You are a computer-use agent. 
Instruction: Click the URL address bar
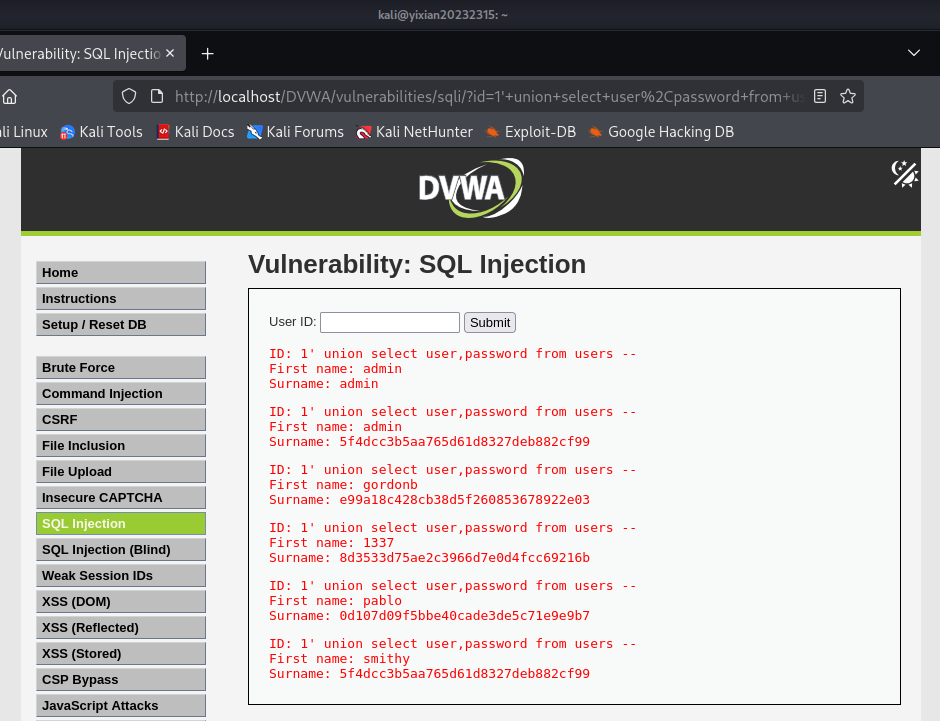489,96
